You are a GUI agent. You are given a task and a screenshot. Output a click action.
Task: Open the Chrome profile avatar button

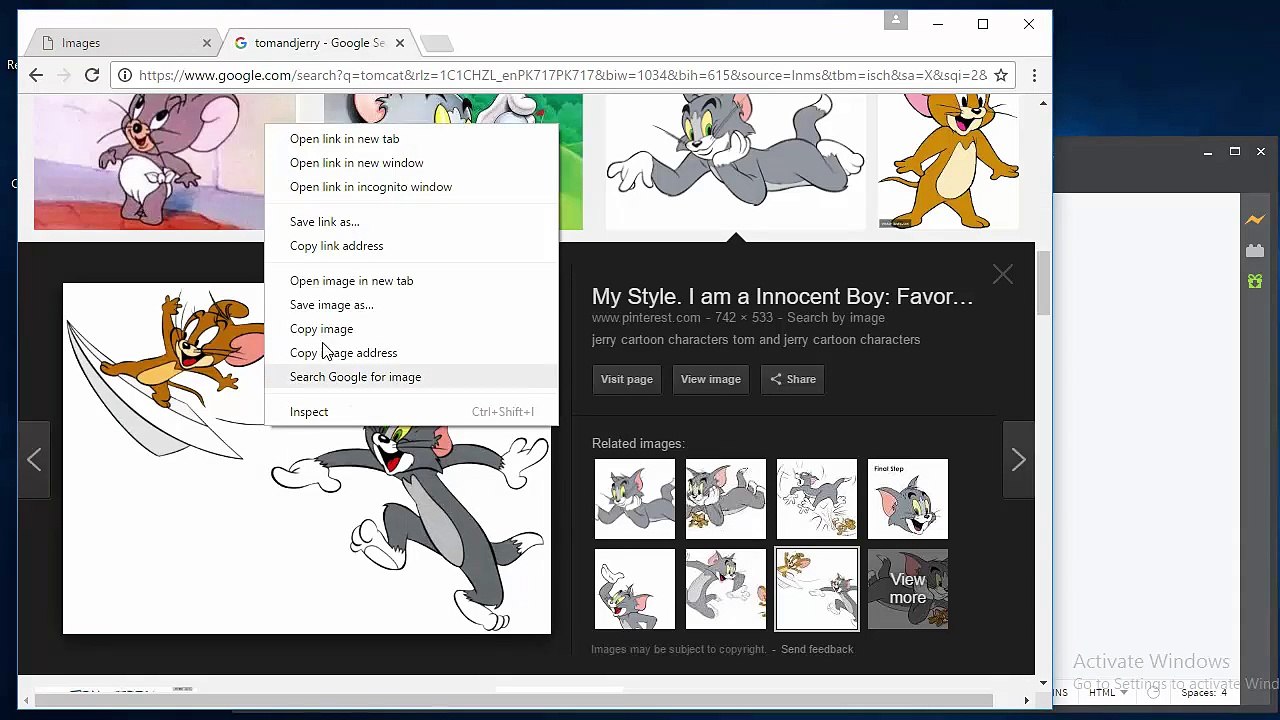[x=896, y=20]
